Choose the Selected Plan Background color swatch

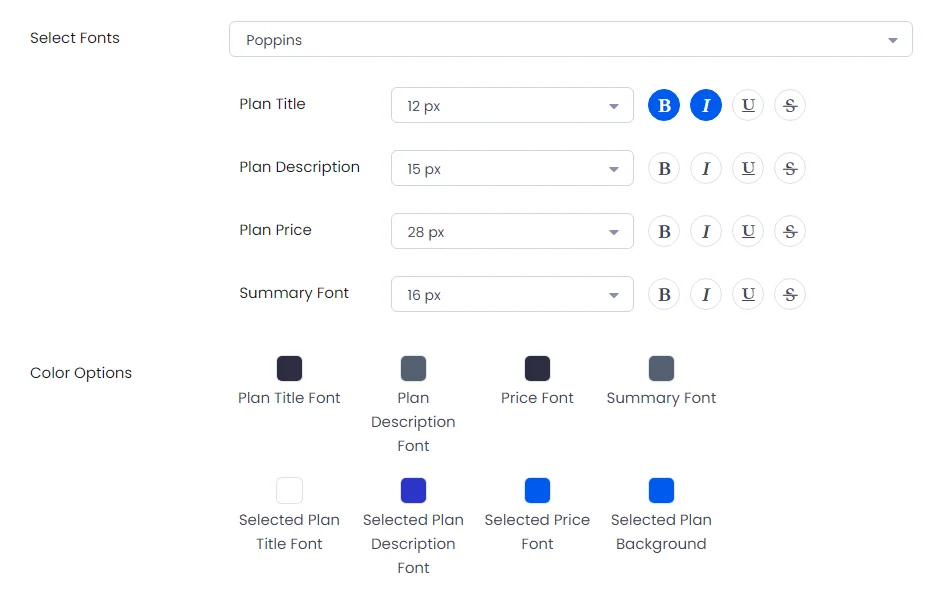coord(661,490)
